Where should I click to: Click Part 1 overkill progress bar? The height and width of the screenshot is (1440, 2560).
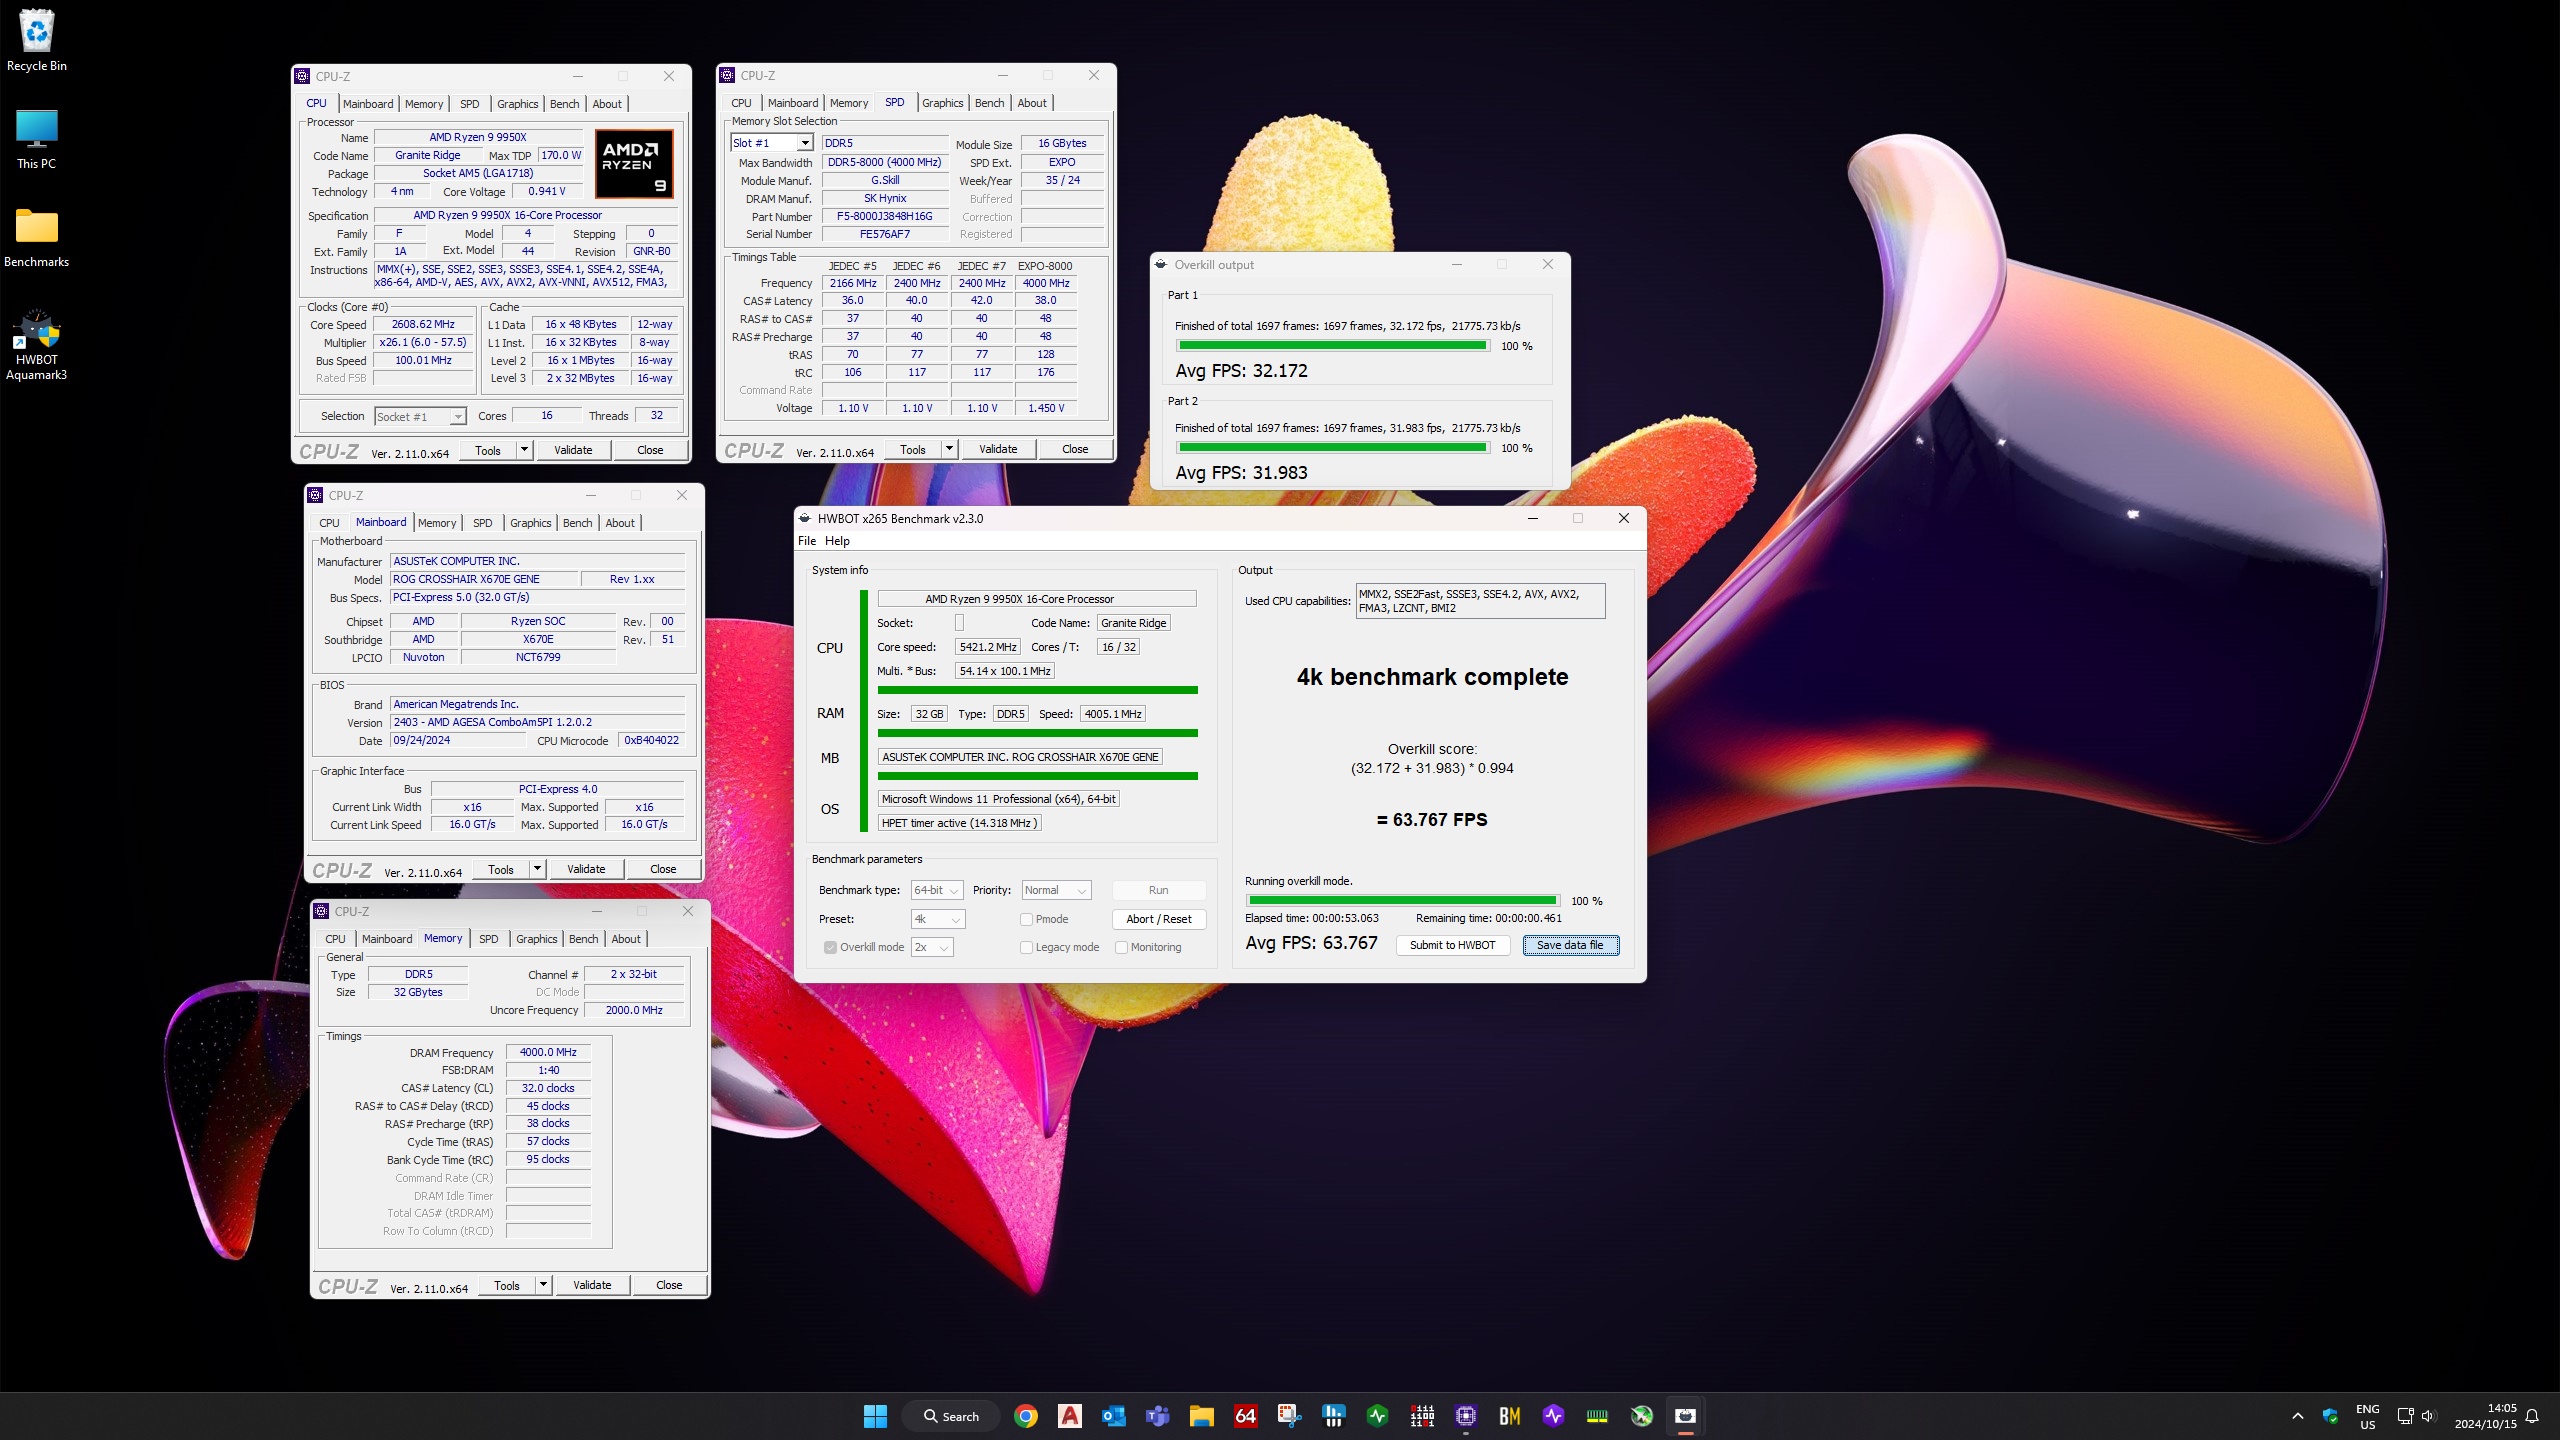pos(1333,346)
